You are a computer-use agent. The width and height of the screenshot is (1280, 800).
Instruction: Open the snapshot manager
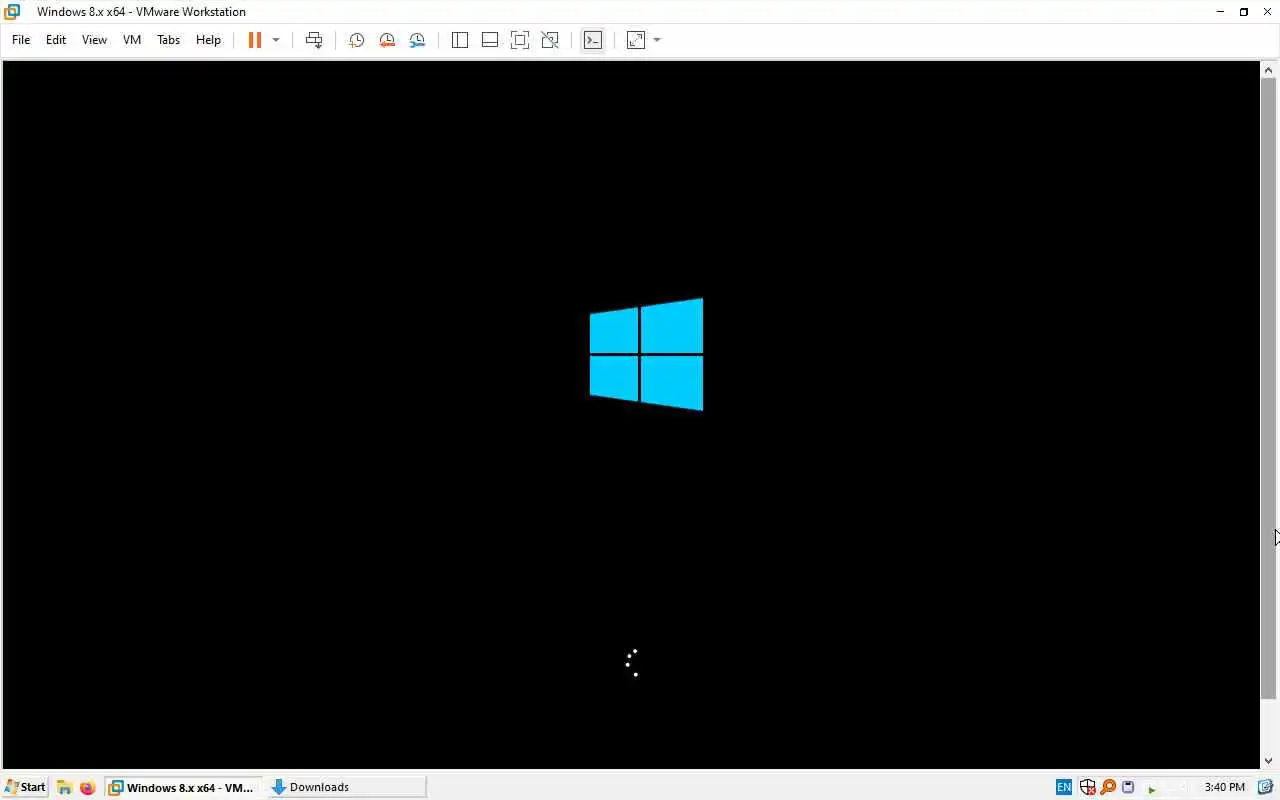418,40
